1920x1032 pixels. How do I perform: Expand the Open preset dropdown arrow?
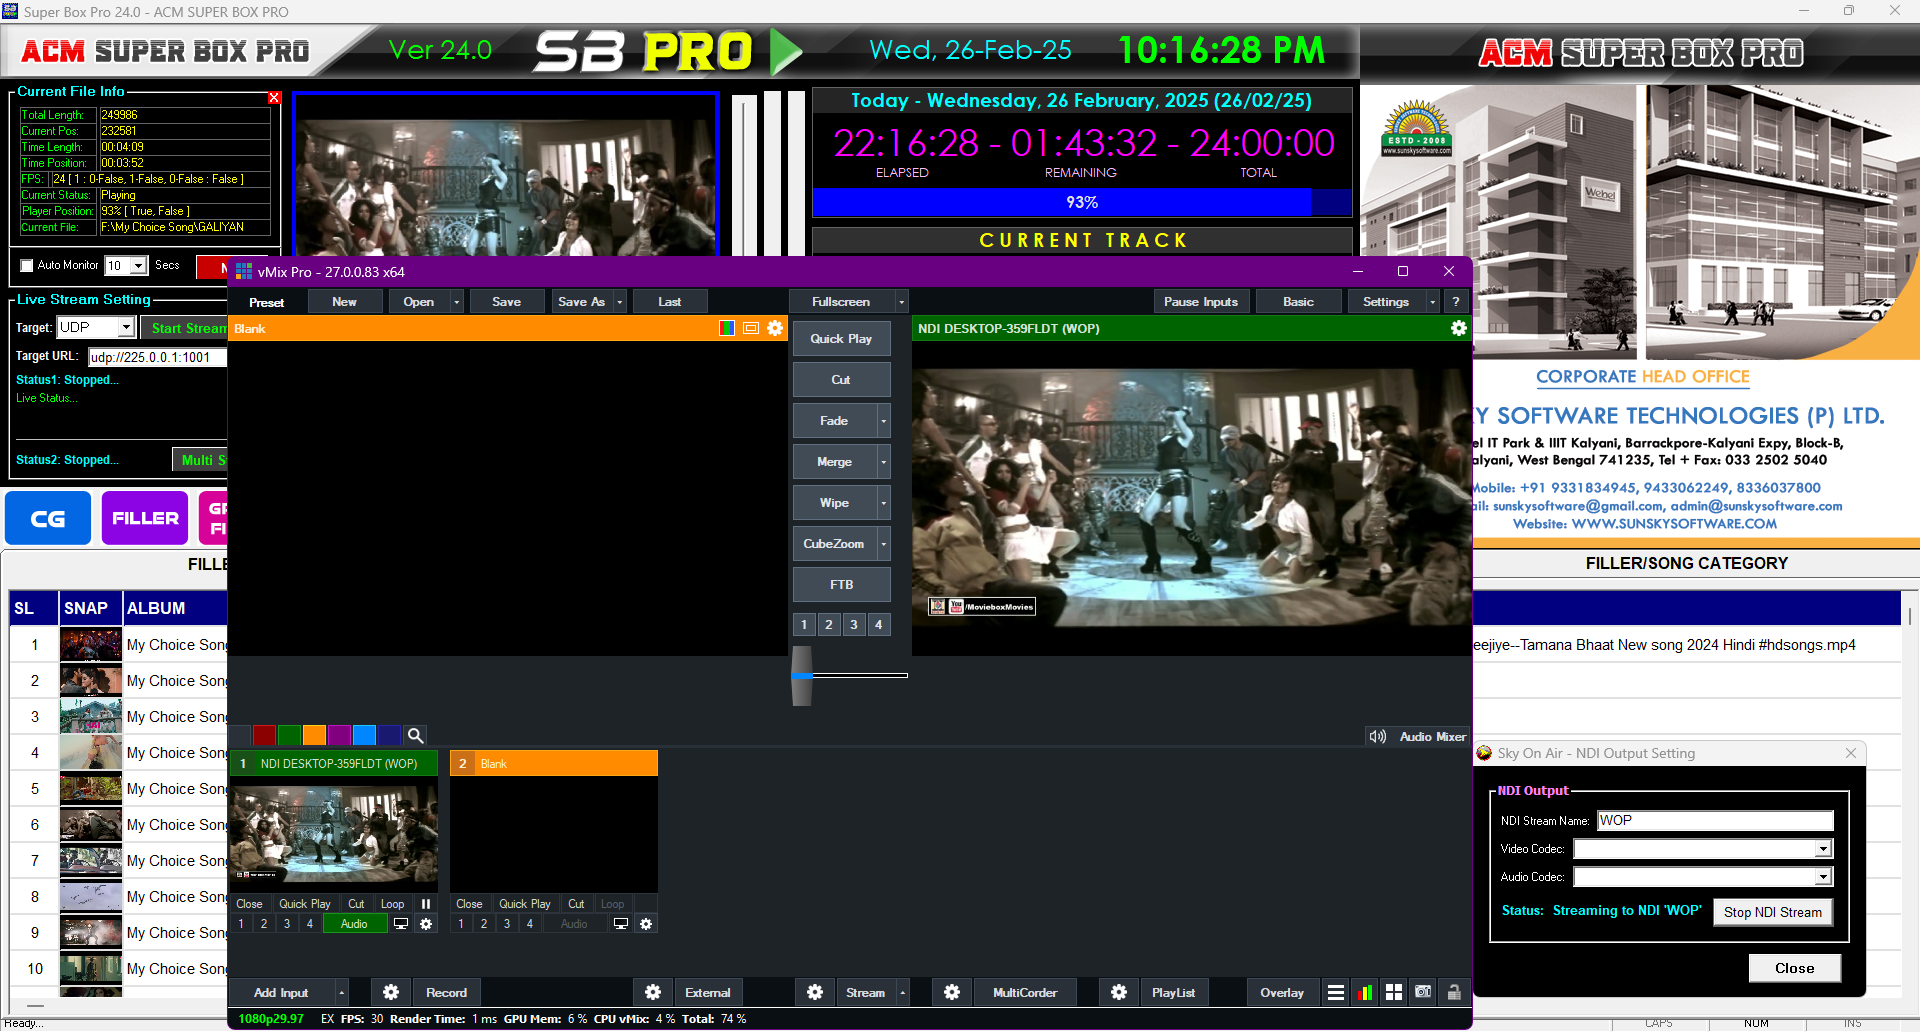(457, 302)
